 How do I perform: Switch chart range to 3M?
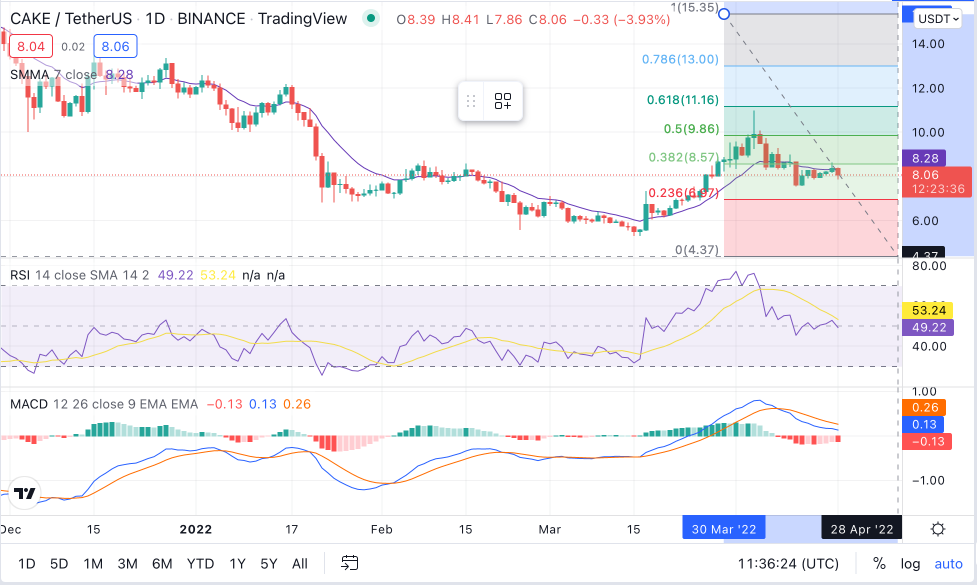(x=127, y=564)
